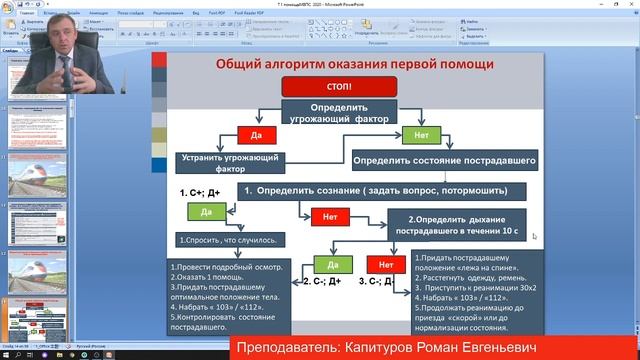This screenshot has height=360, width=640.
Task: Switch to the Показ слайдов ribbon tab
Action: click(x=131, y=13)
